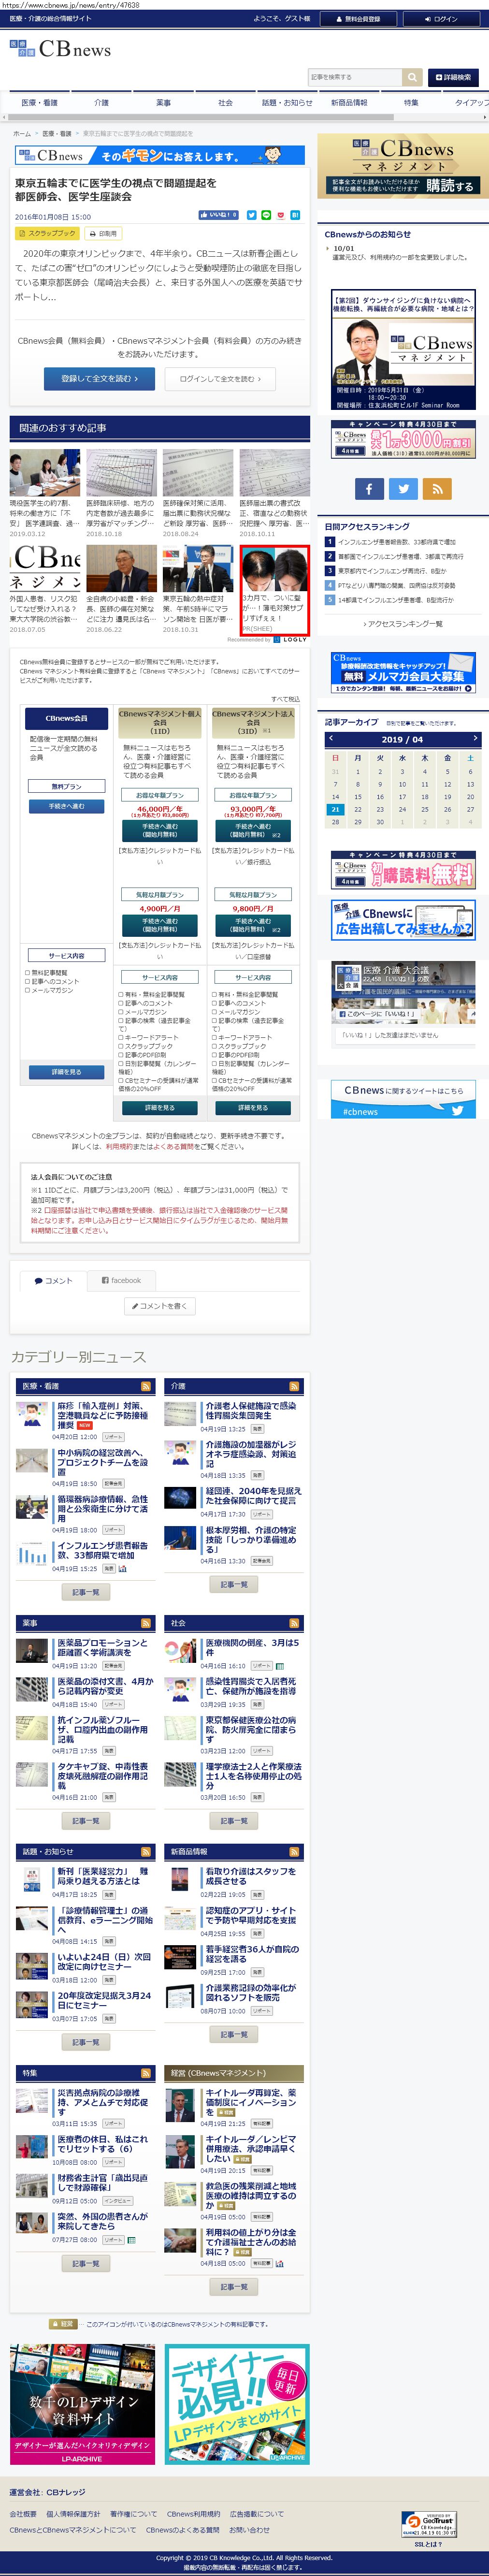Click the GoTrust SSL verification seal
Viewport: 489px width, 2576px height.
[430, 2523]
